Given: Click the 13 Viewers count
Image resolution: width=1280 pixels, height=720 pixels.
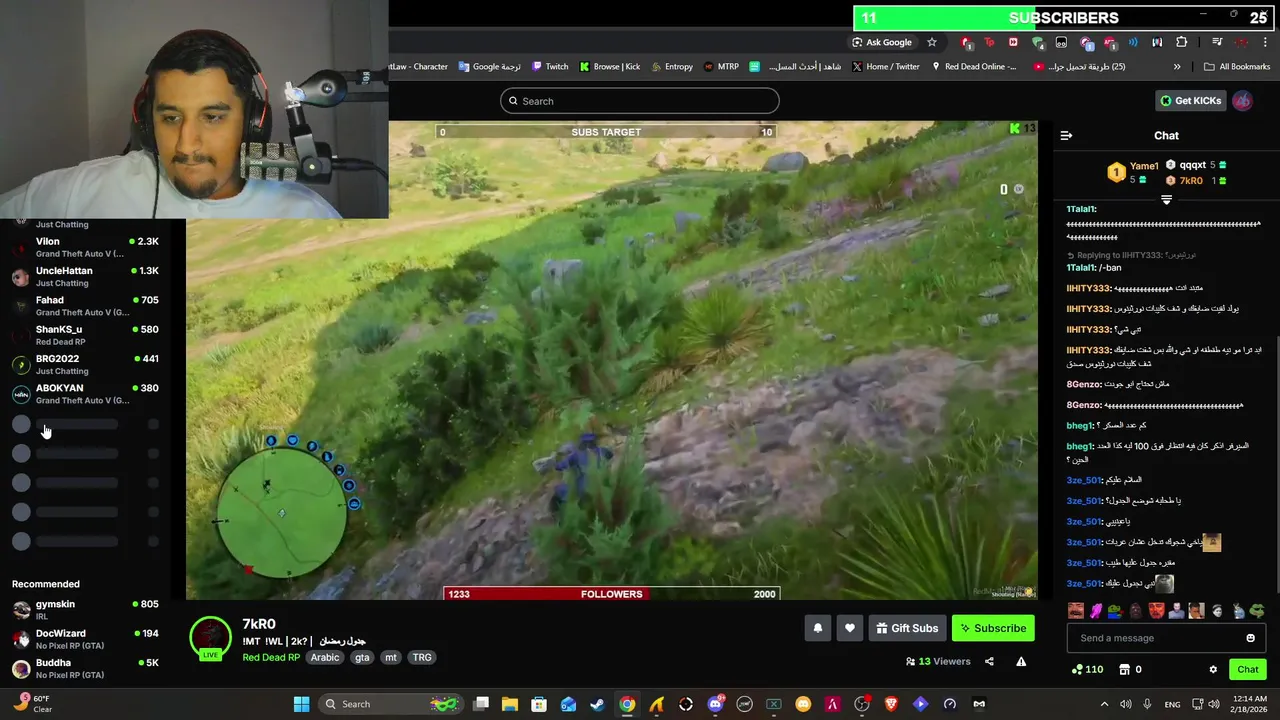Looking at the screenshot, I should (938, 661).
